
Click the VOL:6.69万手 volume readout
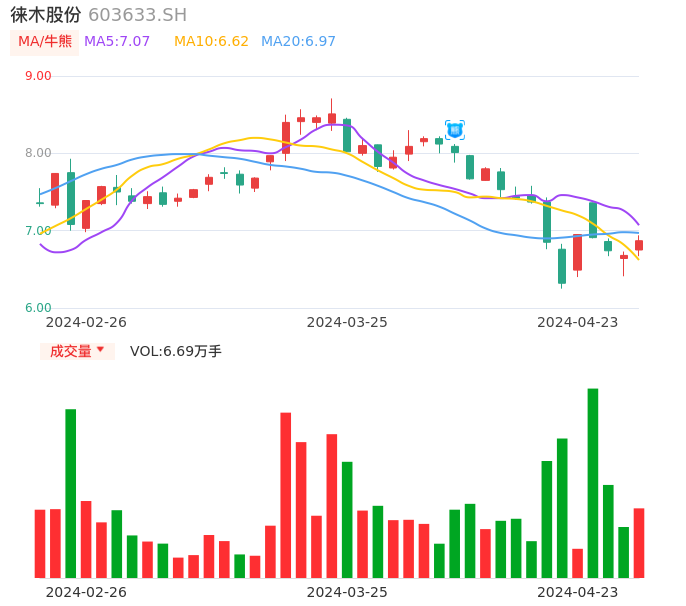click(176, 351)
